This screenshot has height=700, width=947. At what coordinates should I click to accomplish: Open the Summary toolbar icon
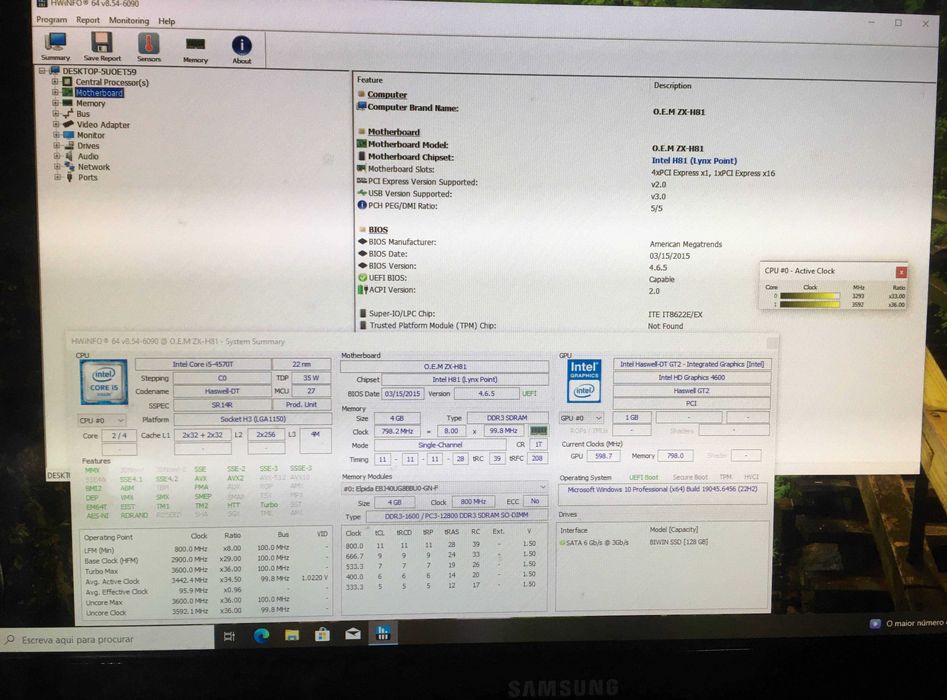click(x=56, y=47)
